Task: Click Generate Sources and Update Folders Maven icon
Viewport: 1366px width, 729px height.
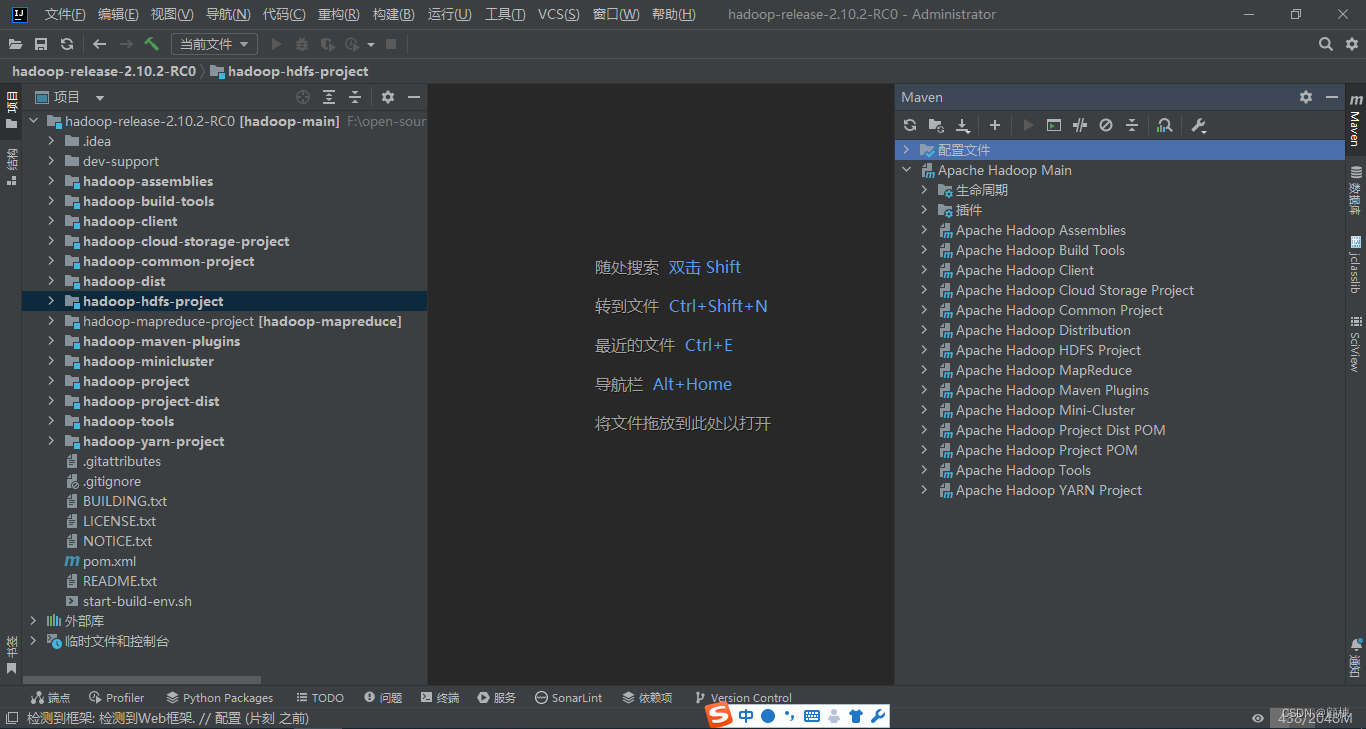Action: [936, 125]
